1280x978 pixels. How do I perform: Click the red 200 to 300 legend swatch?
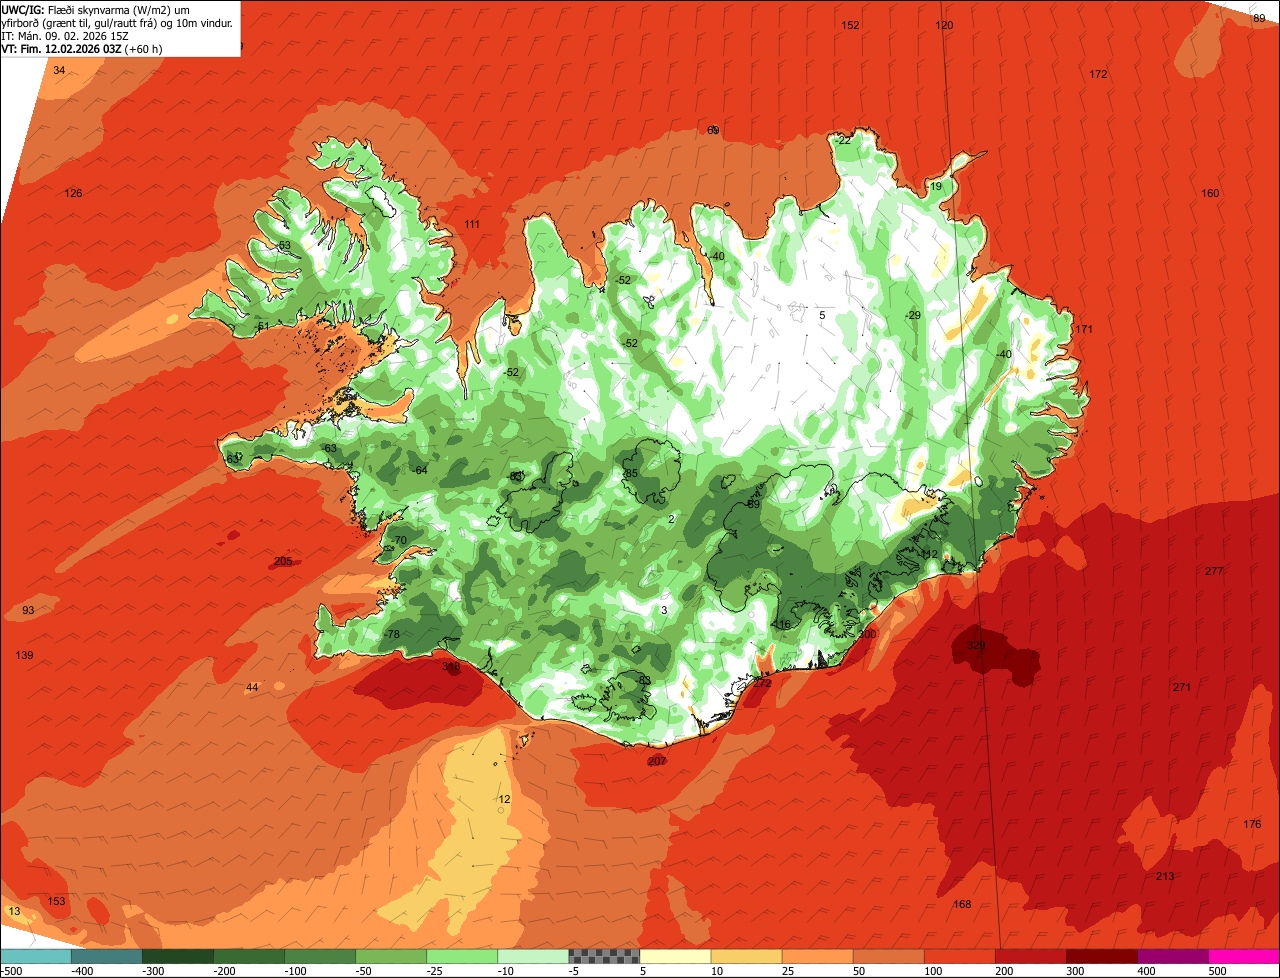pos(1030,955)
